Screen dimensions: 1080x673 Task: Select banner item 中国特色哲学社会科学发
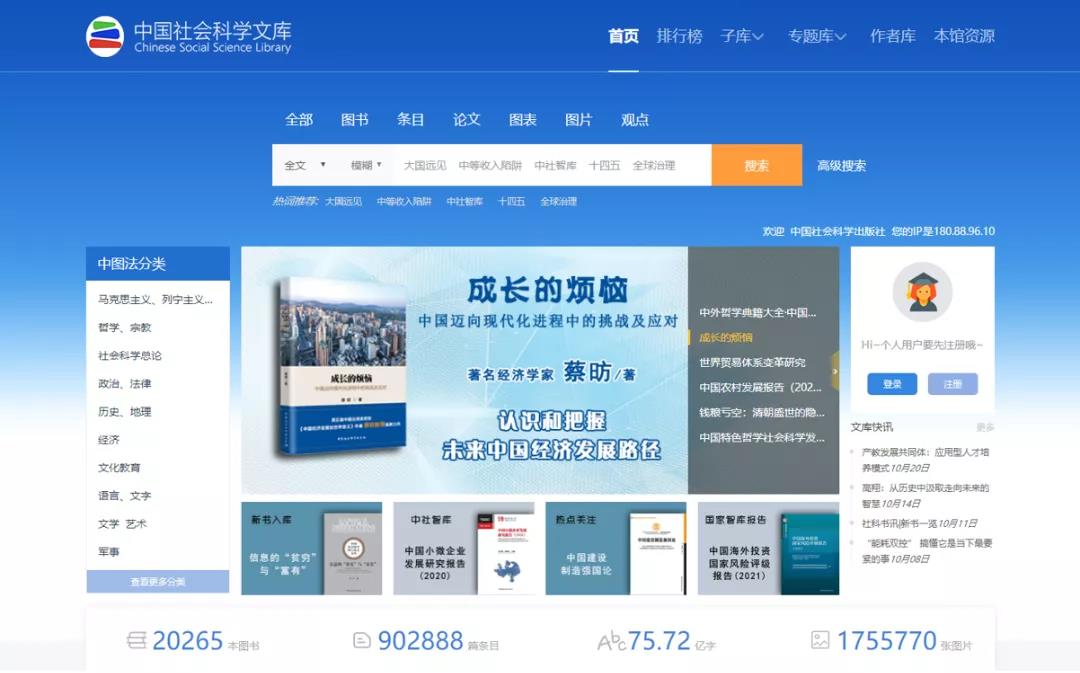(x=762, y=437)
